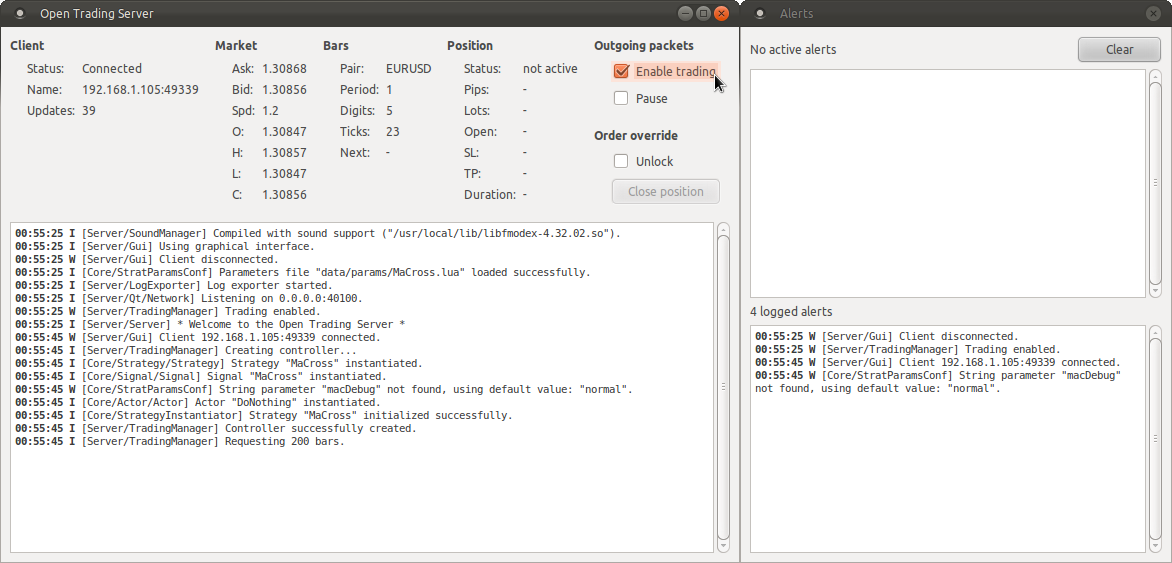The width and height of the screenshot is (1172, 563).
Task: Click the 'Requesting 200 bars.' log line
Action: pyautogui.click(x=179, y=442)
